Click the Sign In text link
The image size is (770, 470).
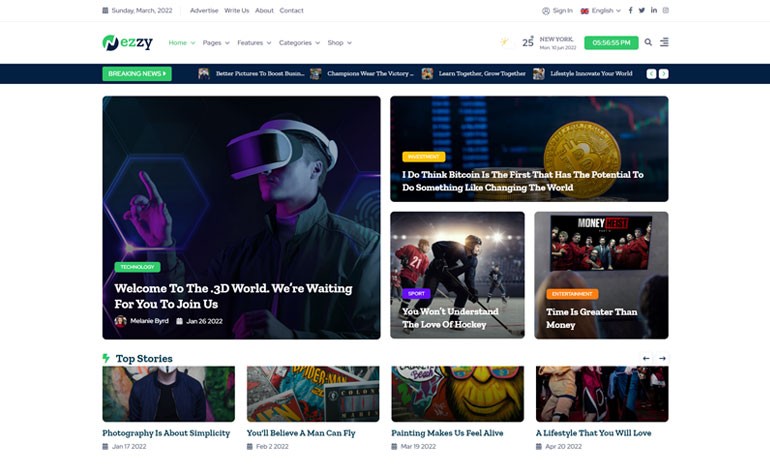pyautogui.click(x=563, y=10)
